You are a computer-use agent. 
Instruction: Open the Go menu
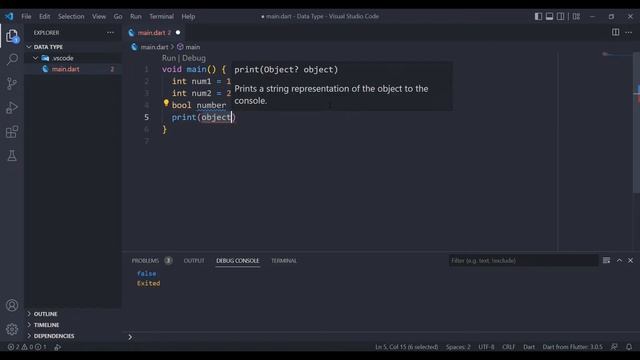pyautogui.click(x=118, y=16)
